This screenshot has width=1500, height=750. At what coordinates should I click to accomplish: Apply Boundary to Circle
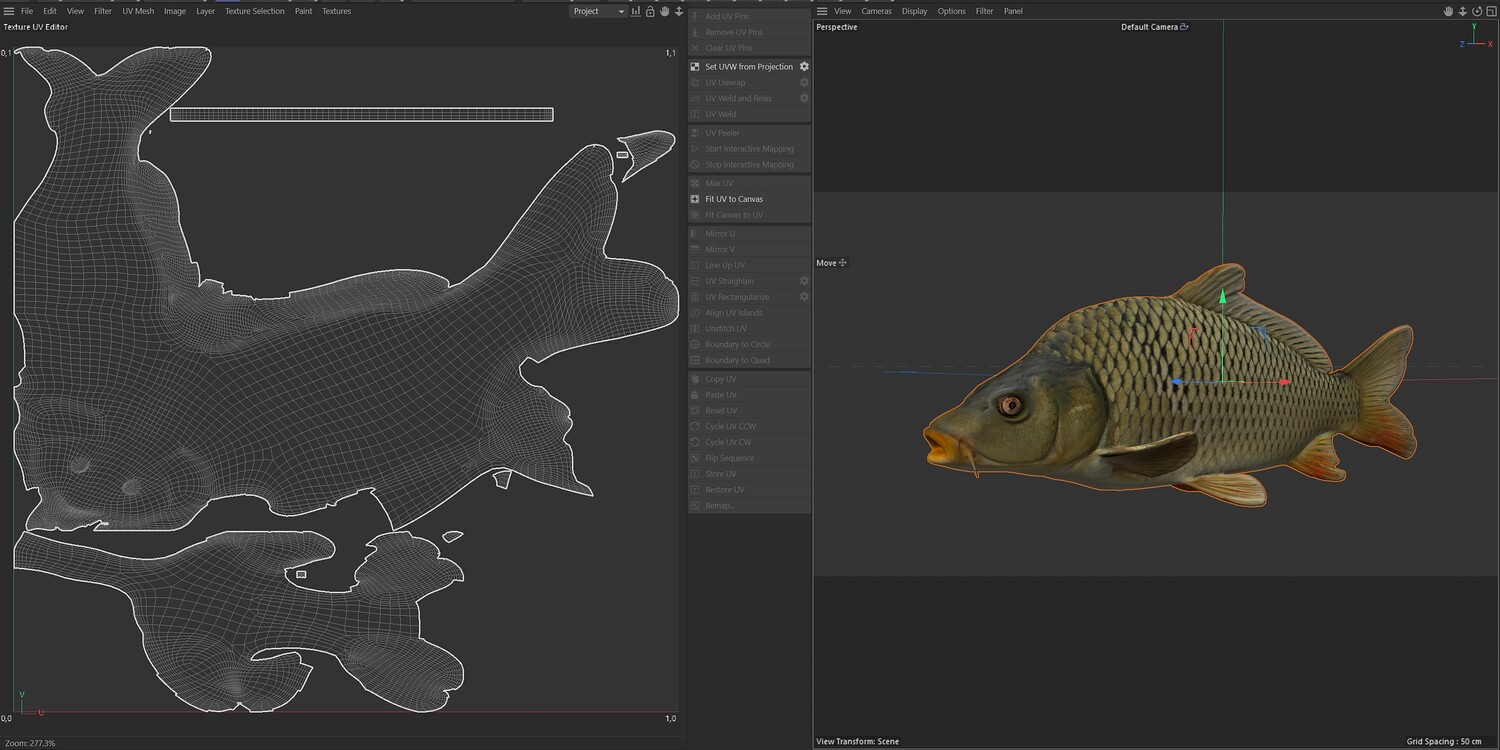pos(750,345)
